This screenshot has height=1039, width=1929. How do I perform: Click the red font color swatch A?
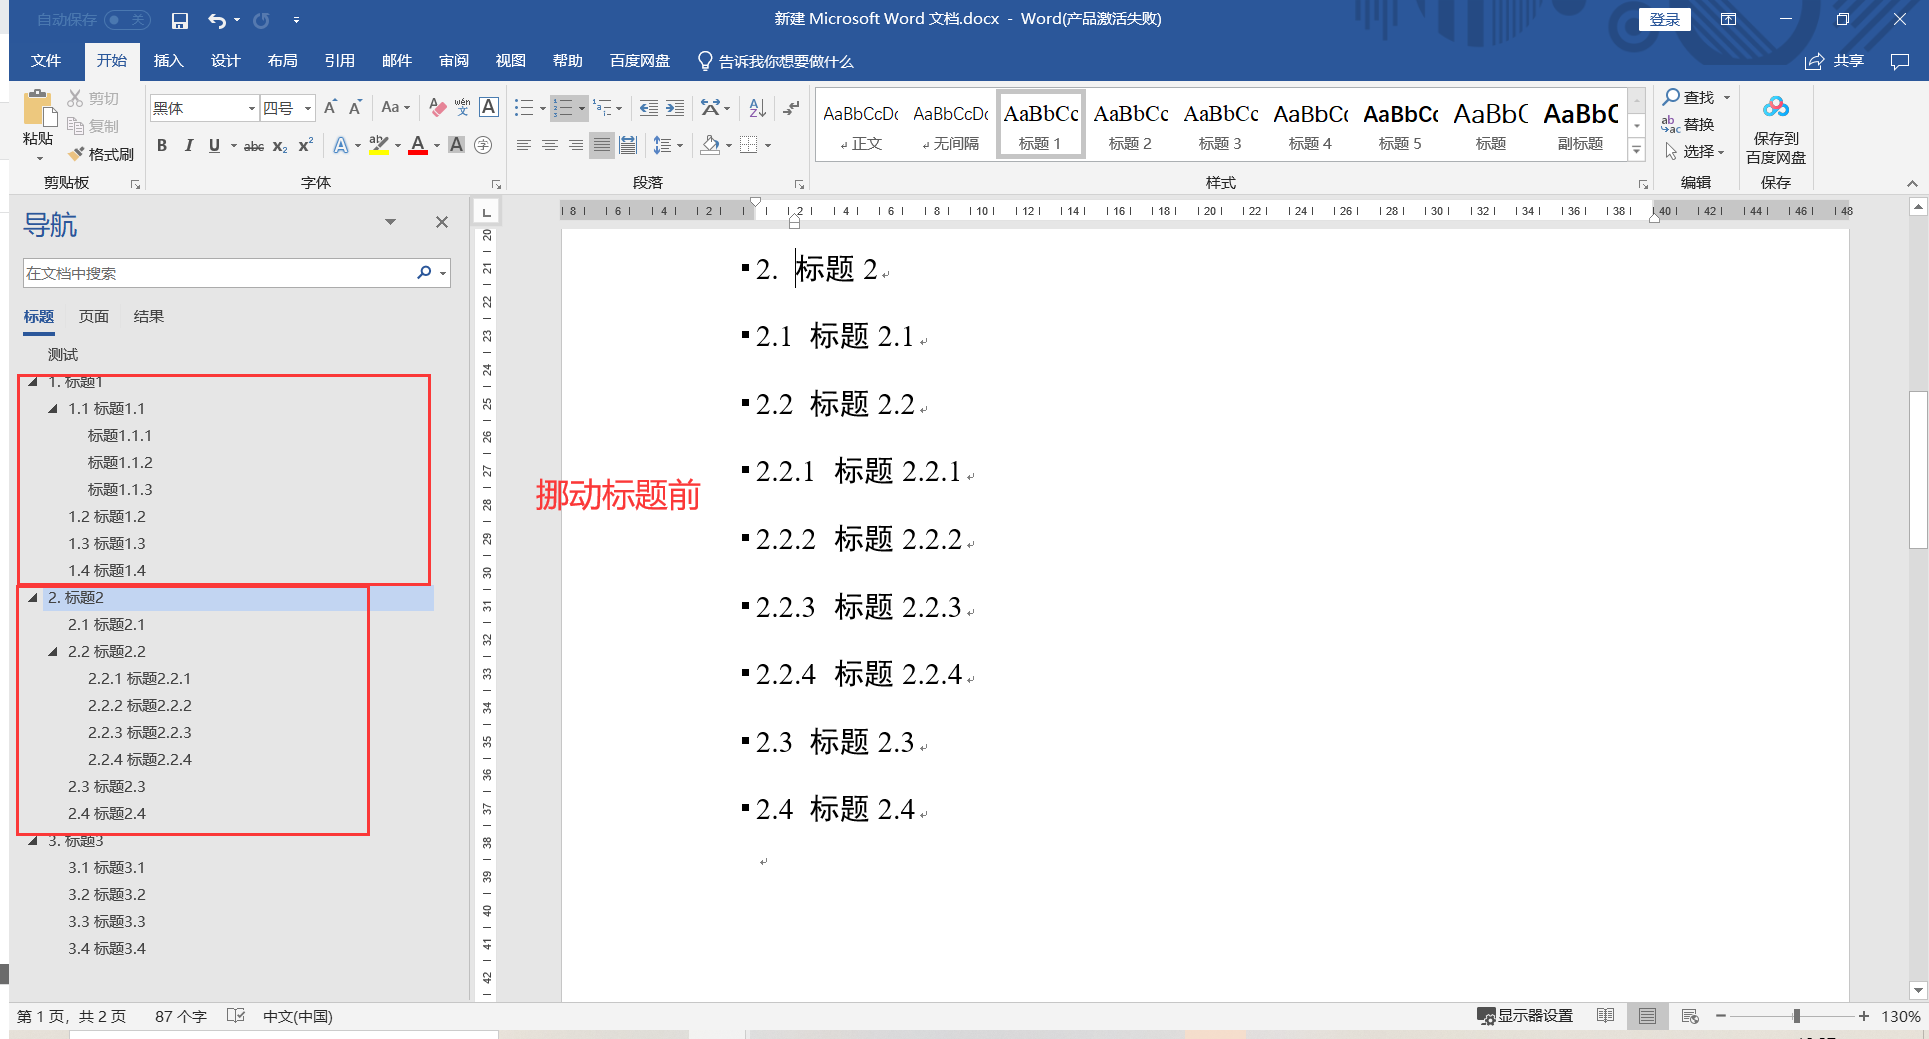tap(418, 146)
